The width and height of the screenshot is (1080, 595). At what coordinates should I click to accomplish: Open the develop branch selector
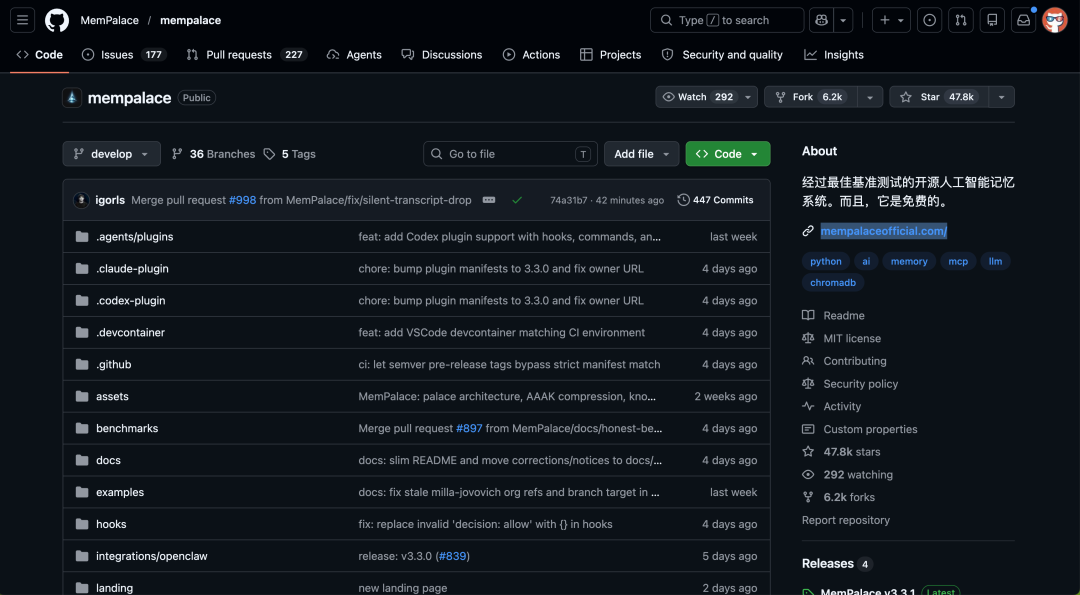[x=112, y=154]
